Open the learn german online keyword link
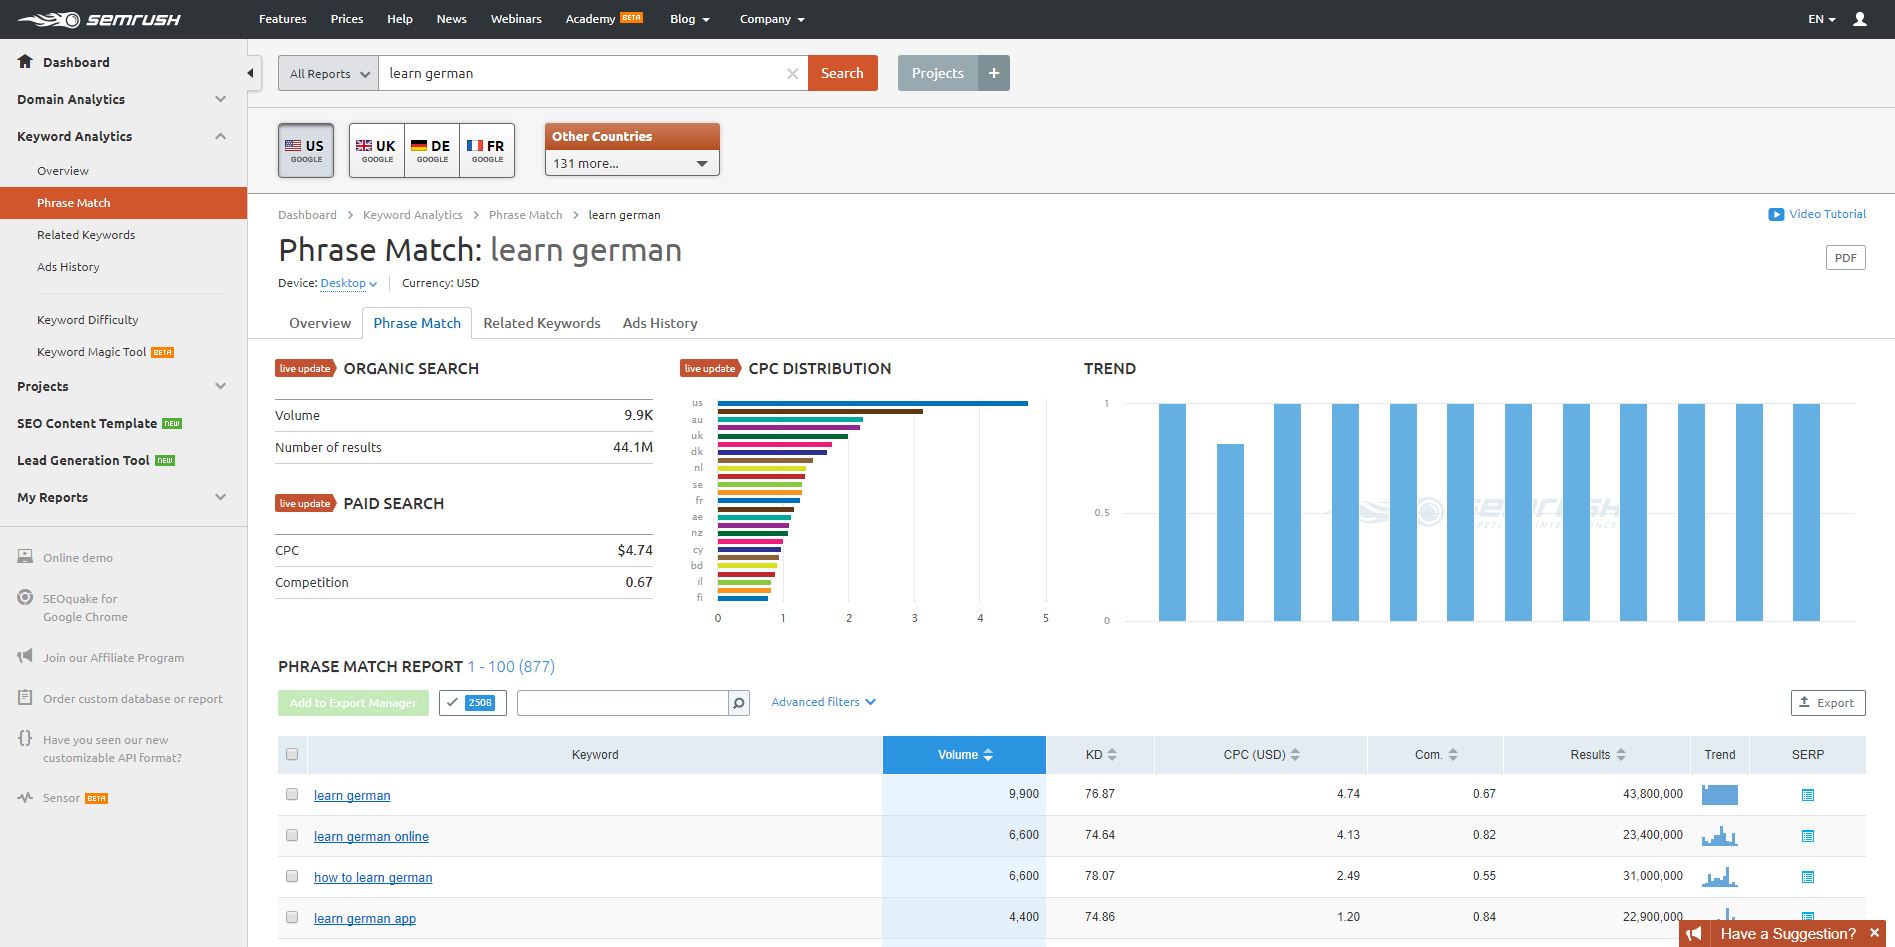Viewport: 1895px width, 947px height. click(x=371, y=836)
